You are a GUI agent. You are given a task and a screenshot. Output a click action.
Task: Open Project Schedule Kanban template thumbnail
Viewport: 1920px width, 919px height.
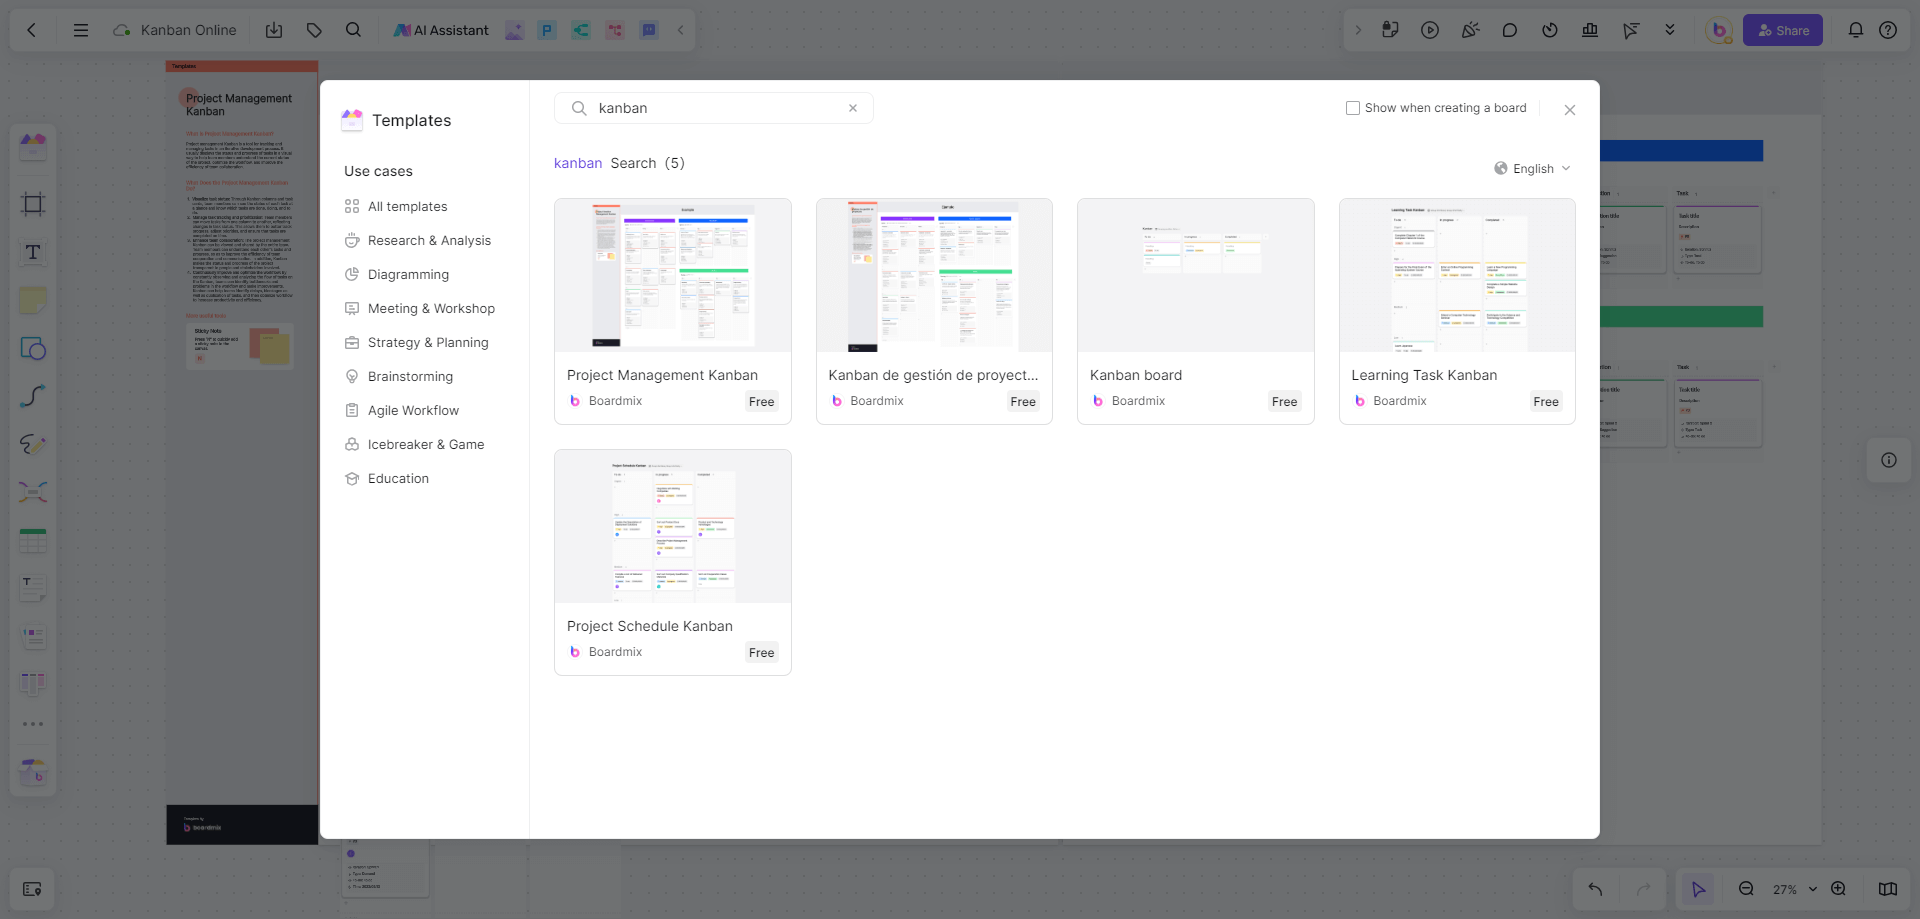click(x=673, y=526)
